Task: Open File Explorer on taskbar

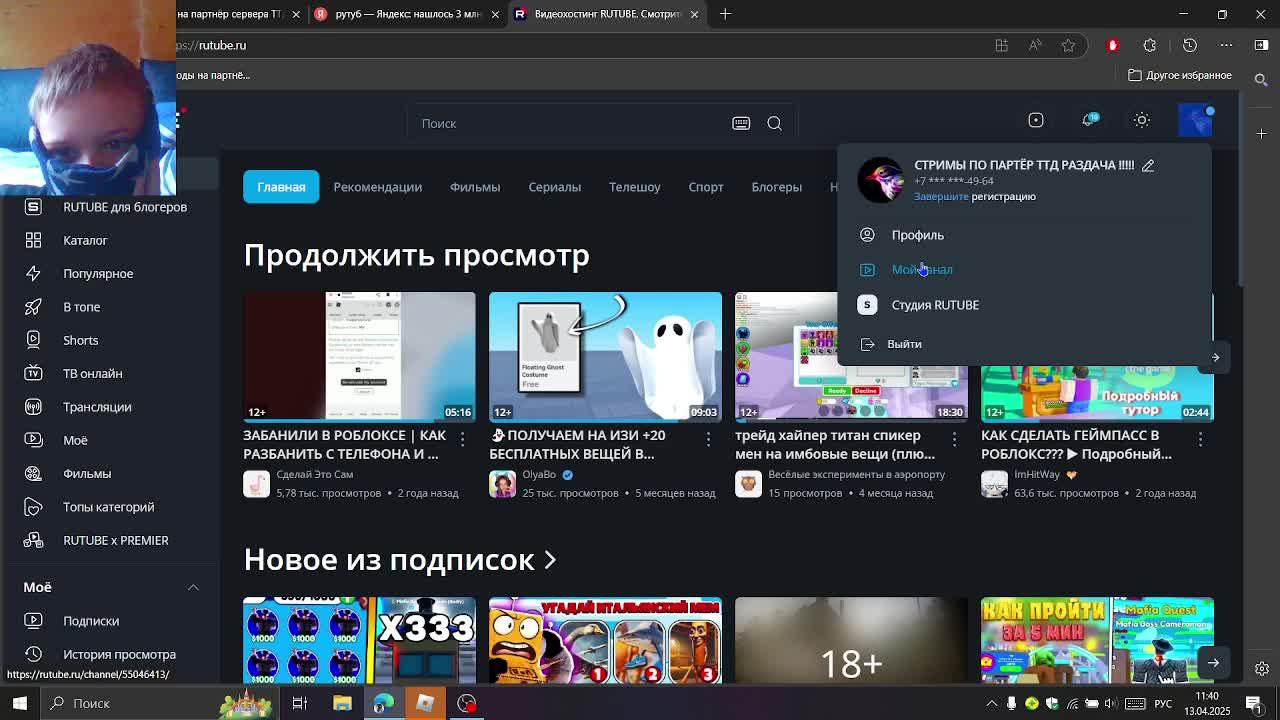Action: [342, 703]
